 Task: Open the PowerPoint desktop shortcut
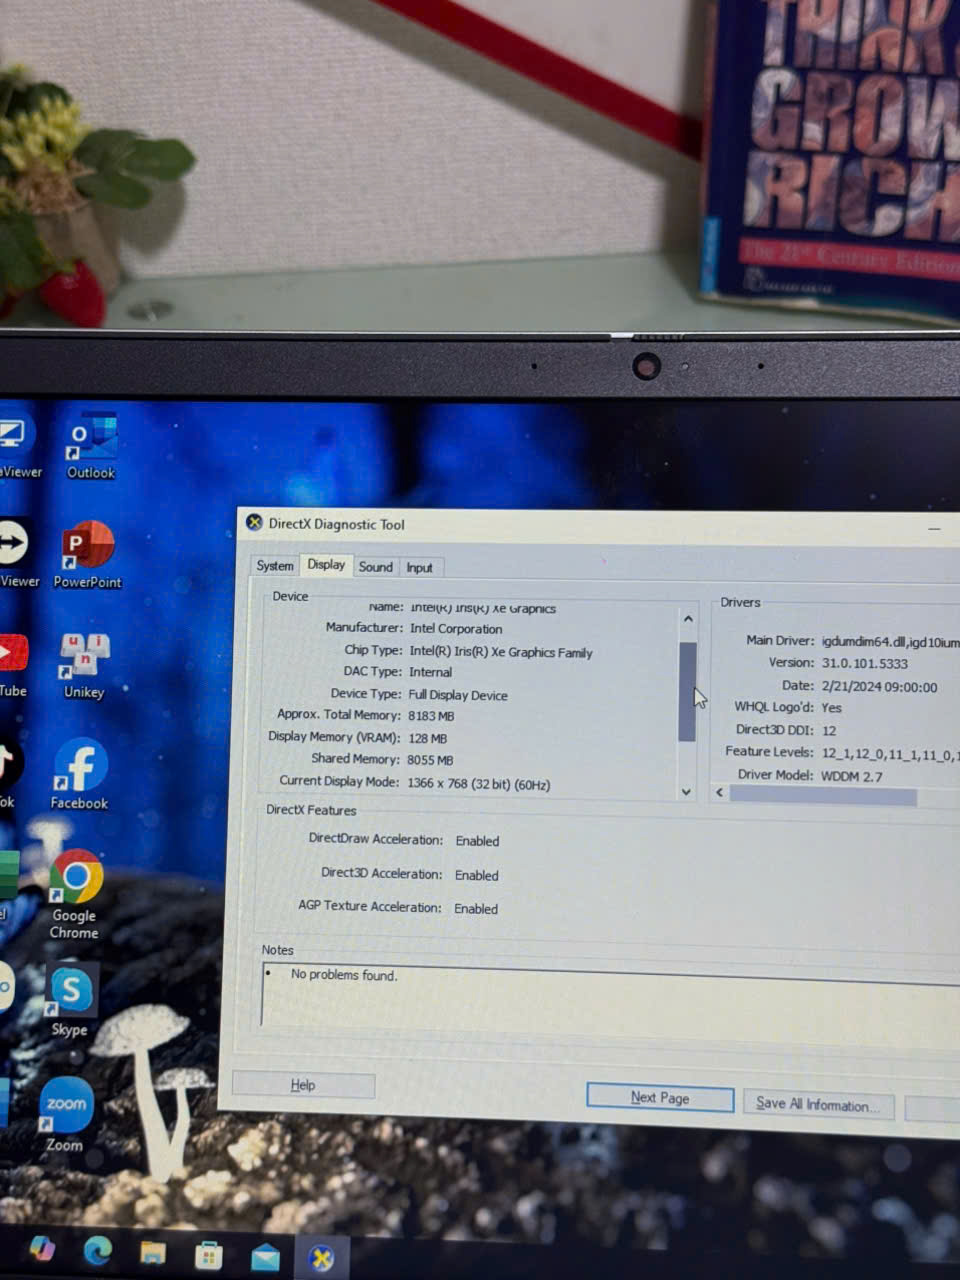[87, 555]
